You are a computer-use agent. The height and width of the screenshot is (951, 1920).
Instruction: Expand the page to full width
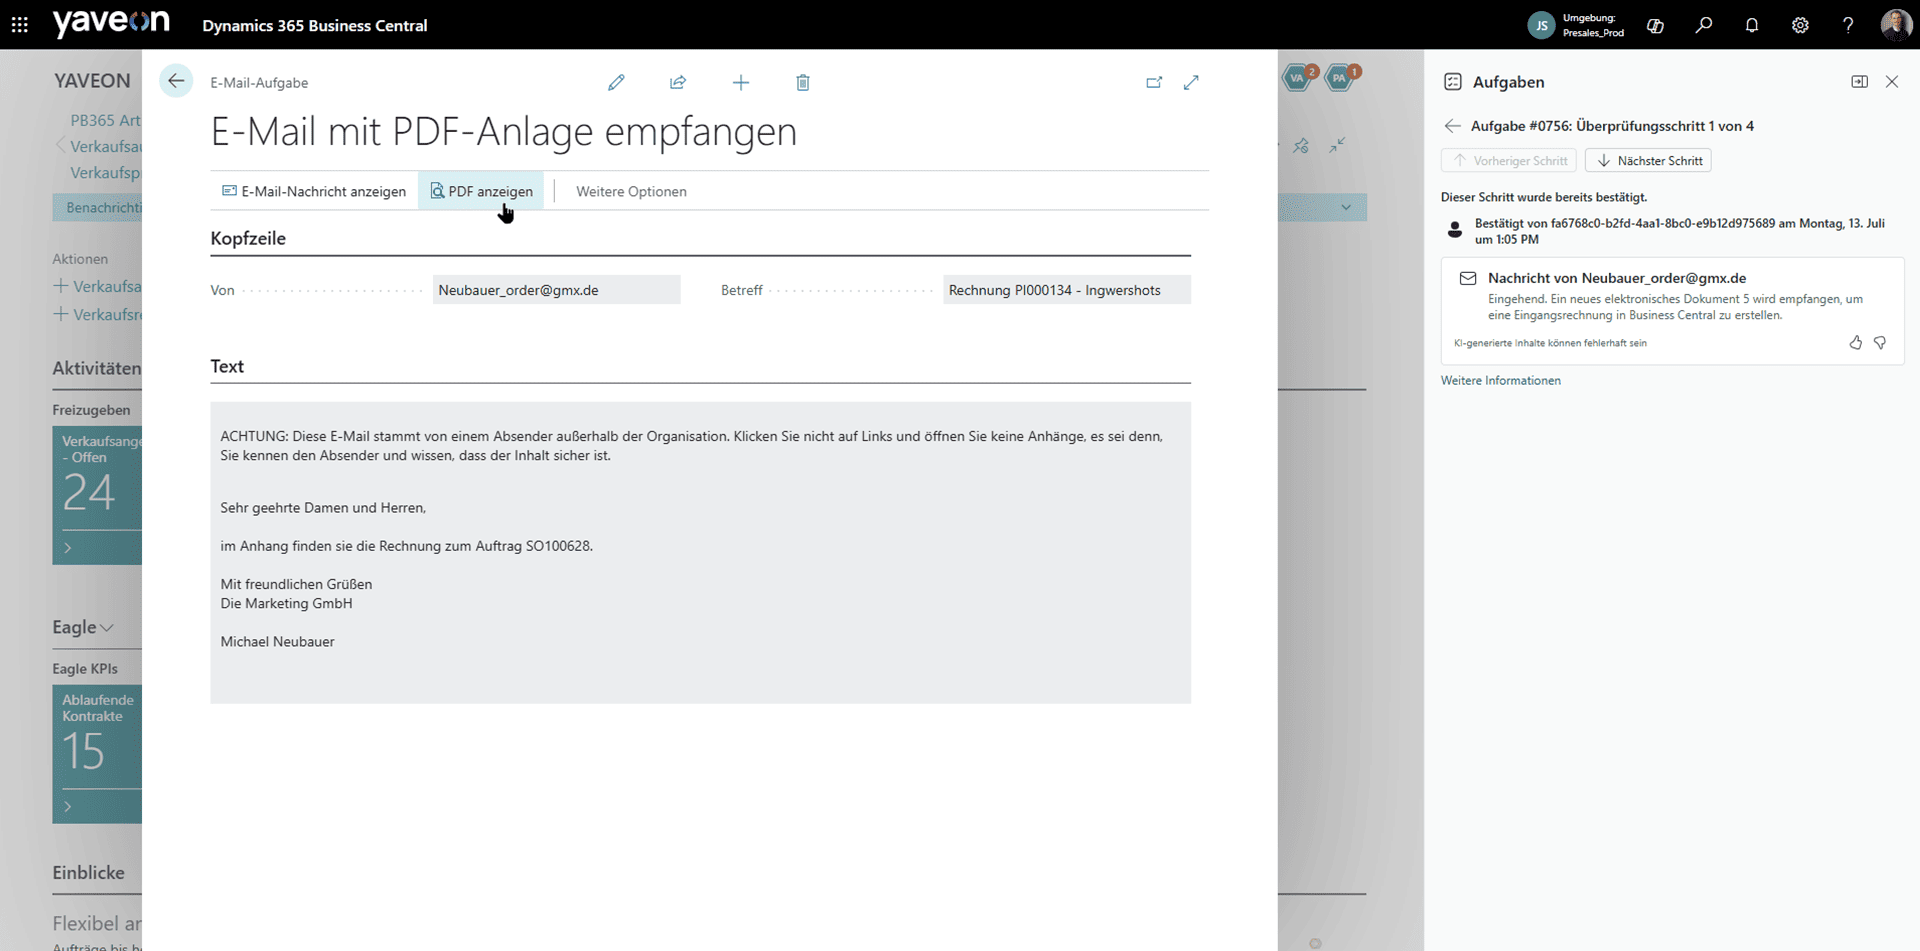click(x=1191, y=82)
